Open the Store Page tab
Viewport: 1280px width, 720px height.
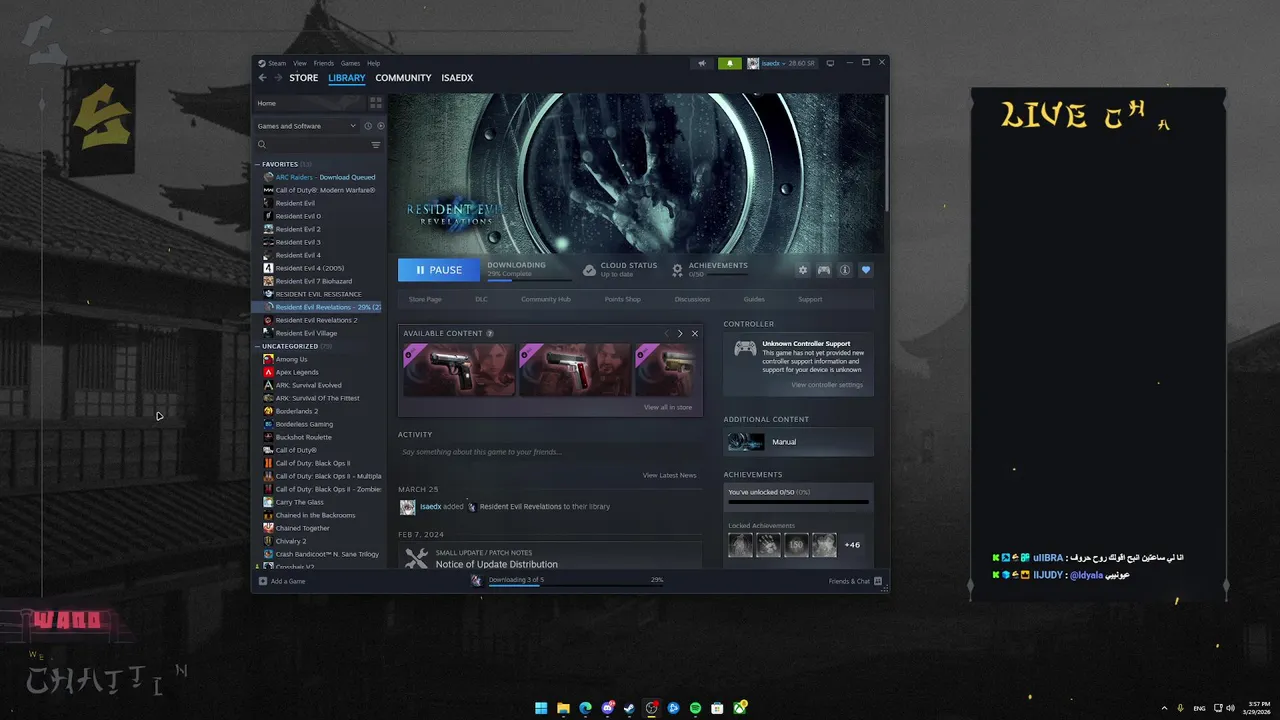coord(425,299)
